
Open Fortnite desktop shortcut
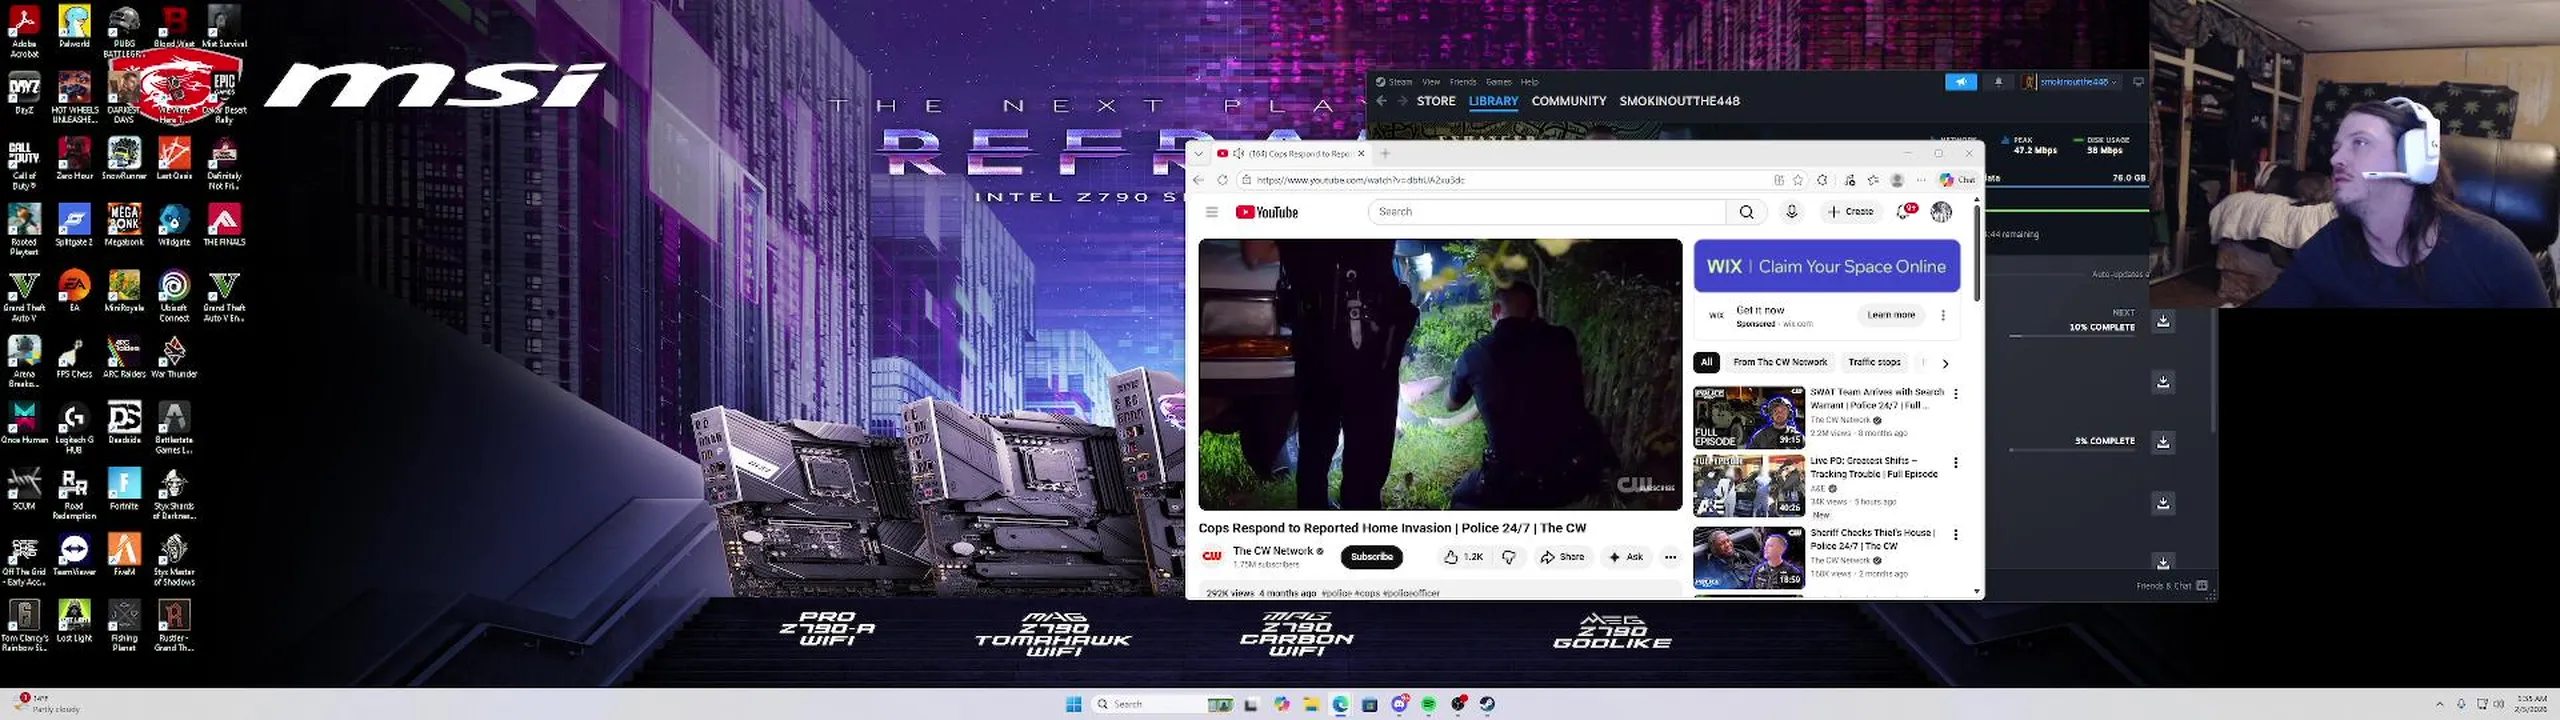(124, 489)
